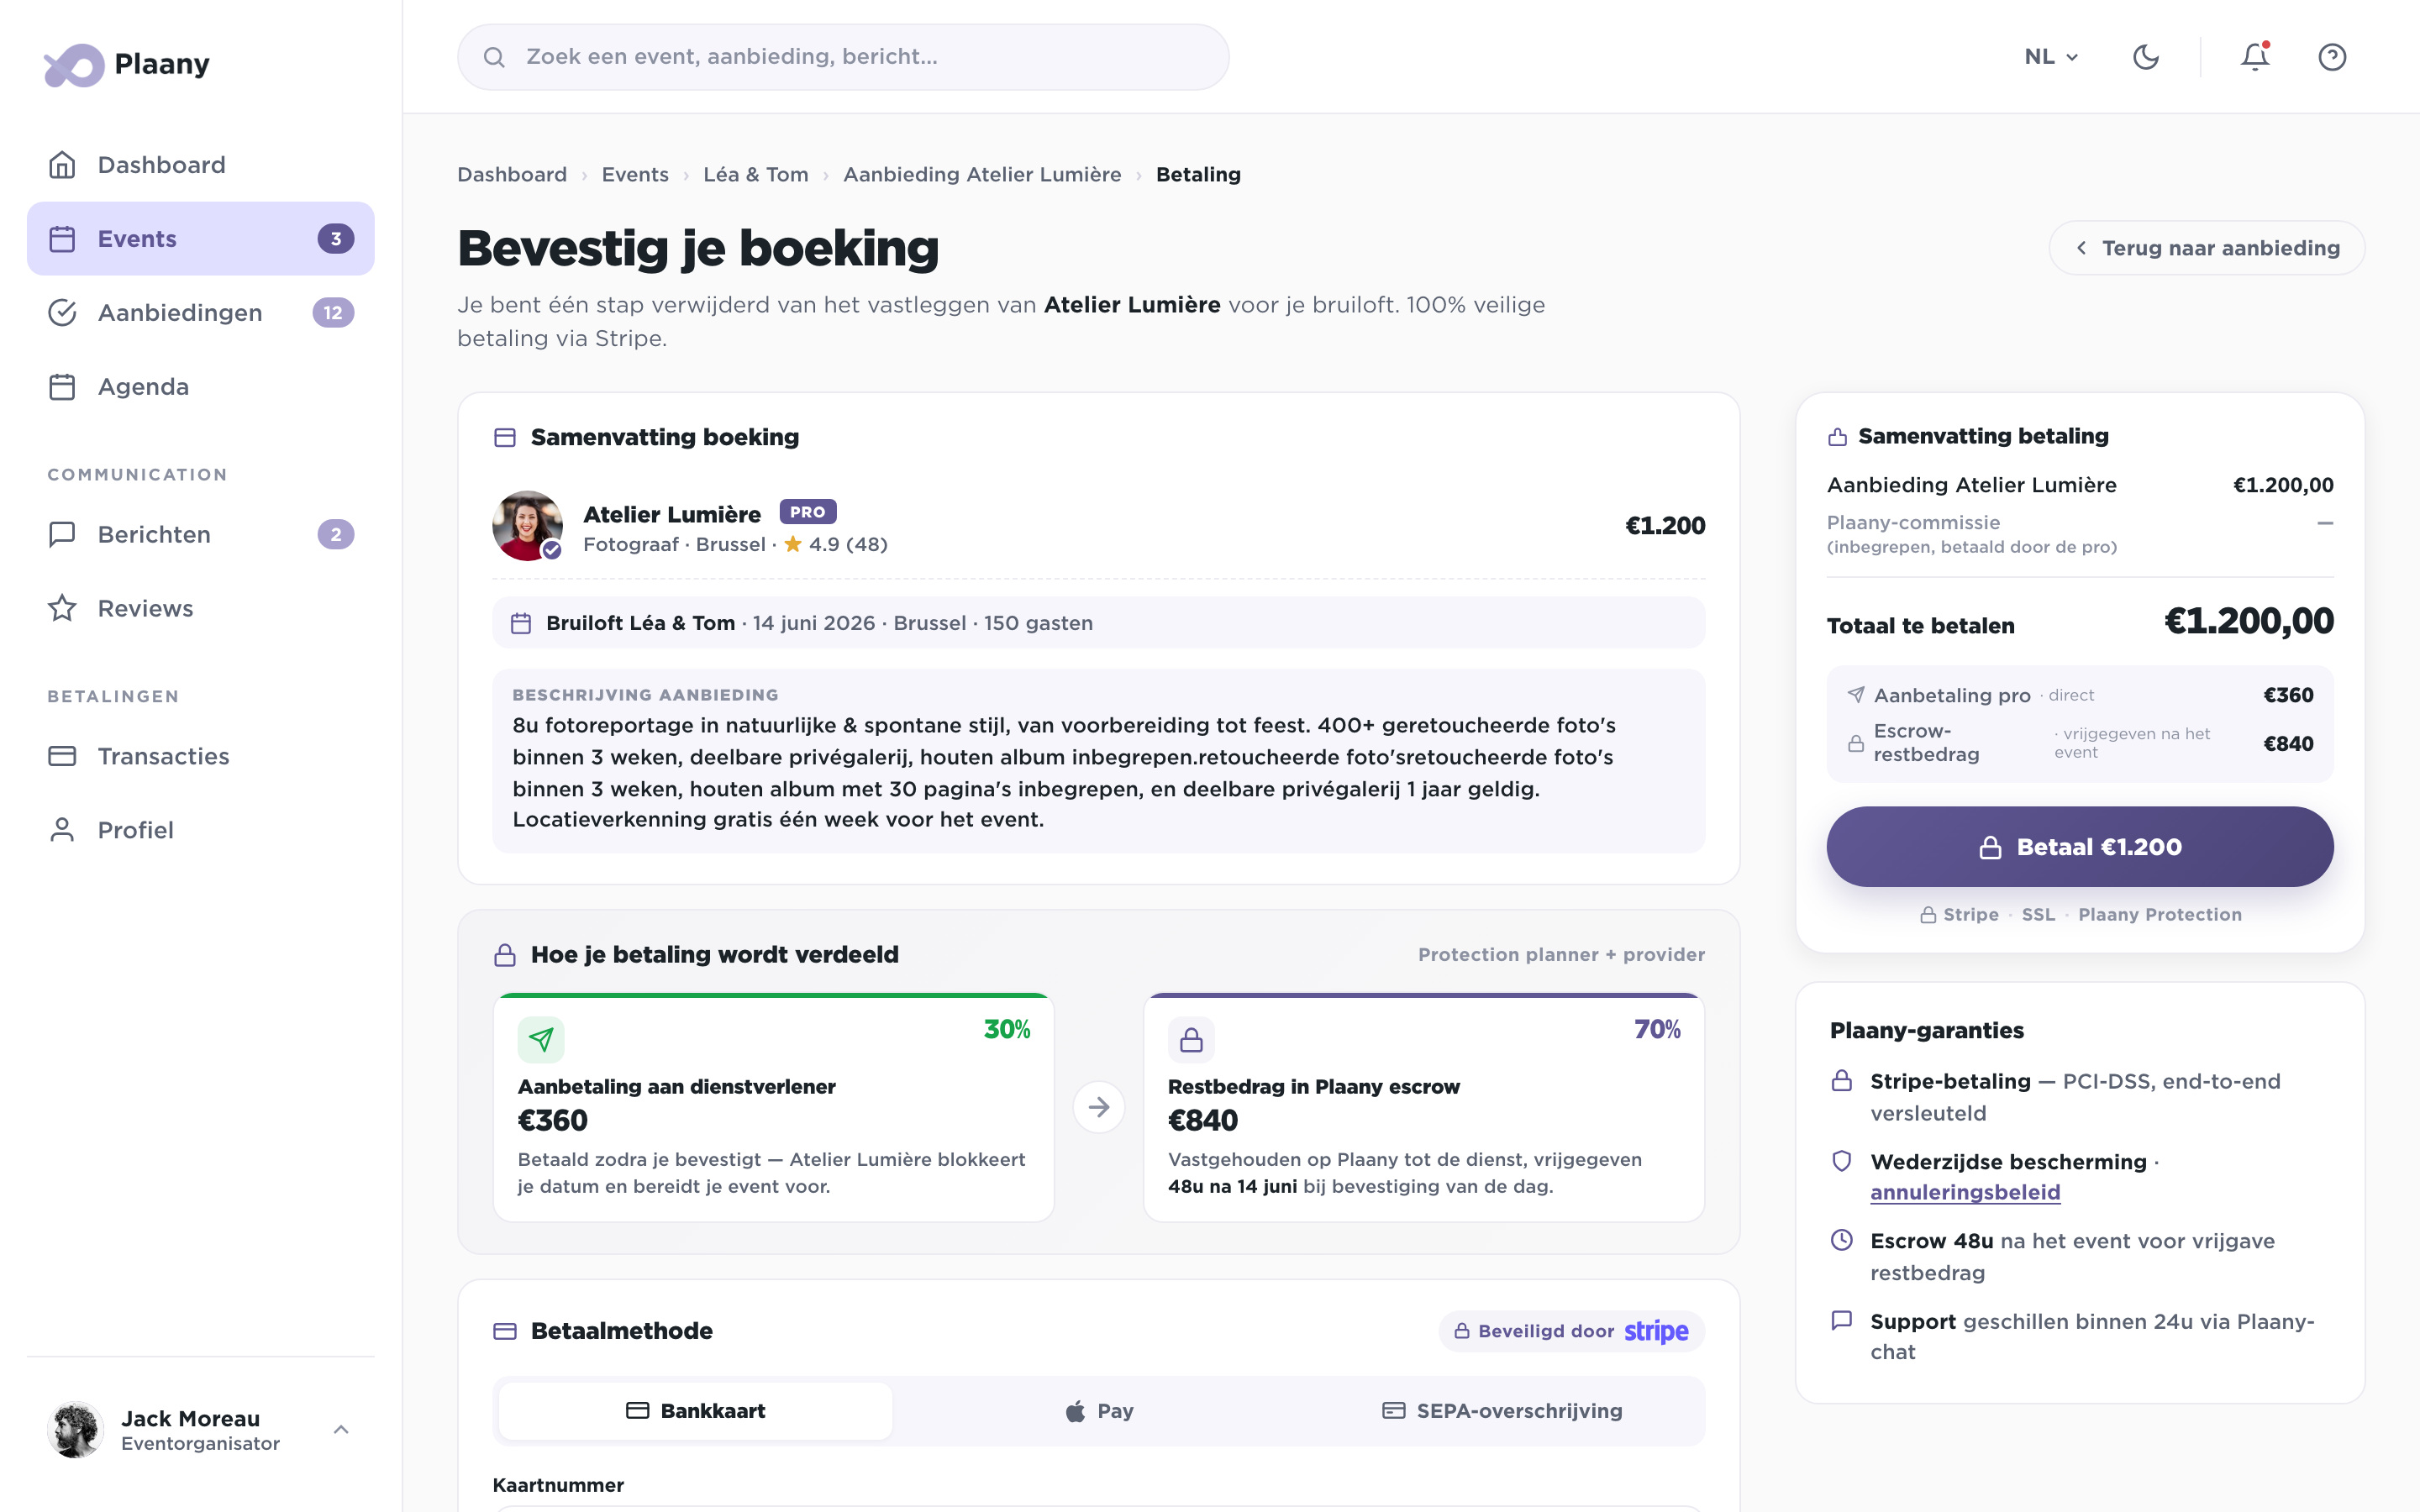Go to Léa & Tom breadcrumb
This screenshot has height=1512, width=2420.
tap(756, 175)
